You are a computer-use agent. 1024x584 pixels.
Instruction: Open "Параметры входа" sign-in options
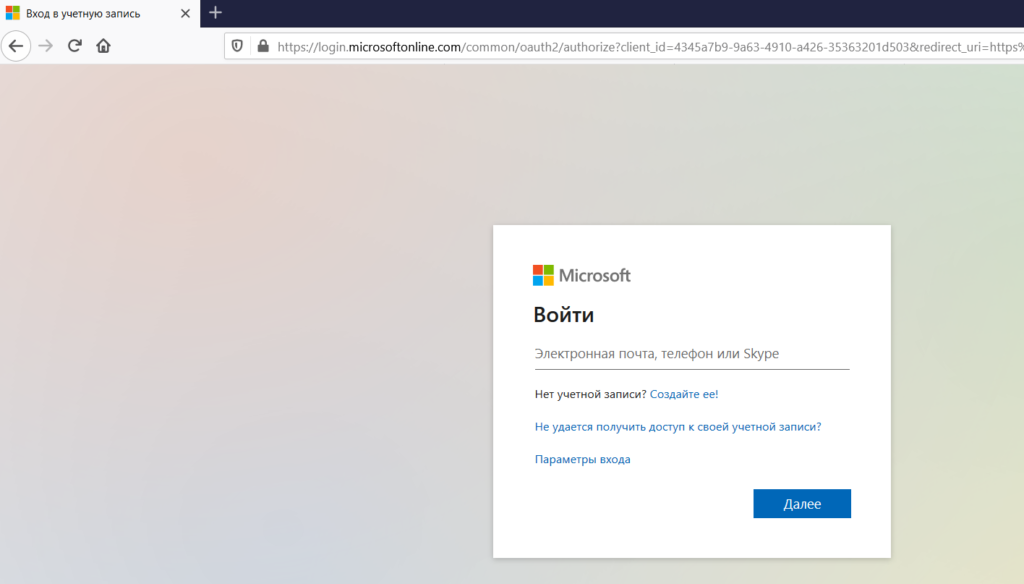point(583,459)
